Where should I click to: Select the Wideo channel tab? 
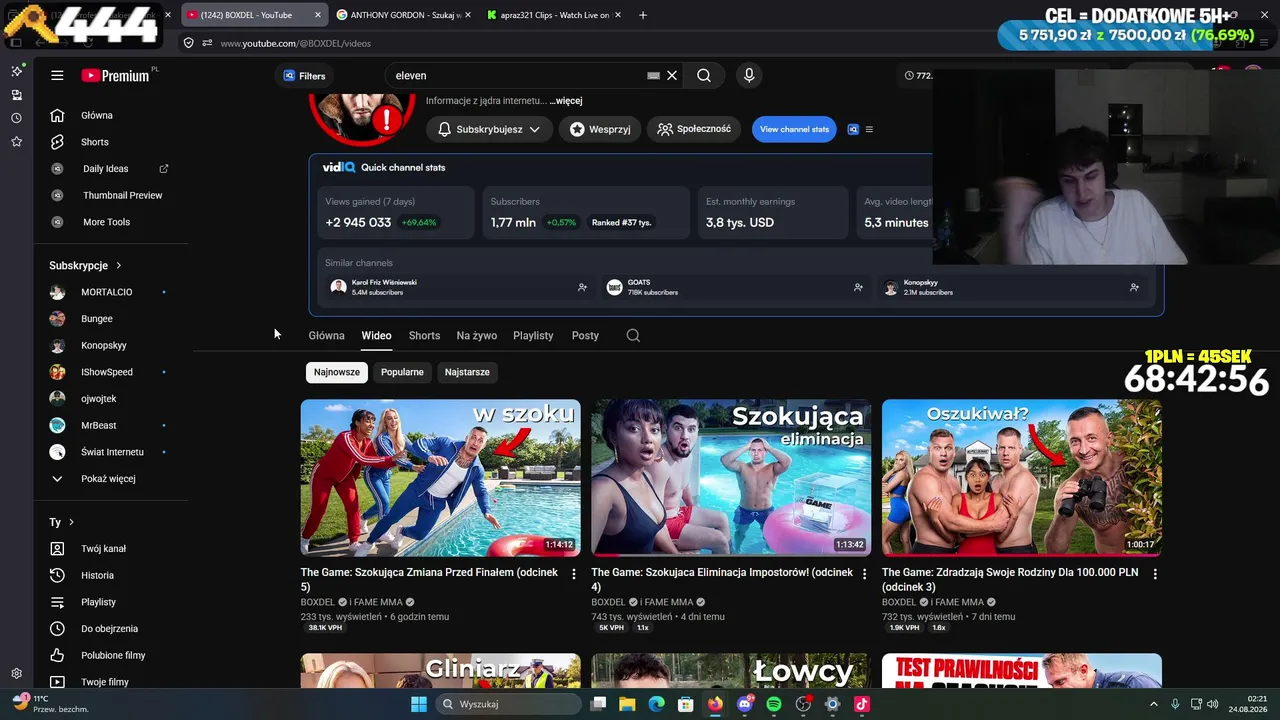pos(376,336)
